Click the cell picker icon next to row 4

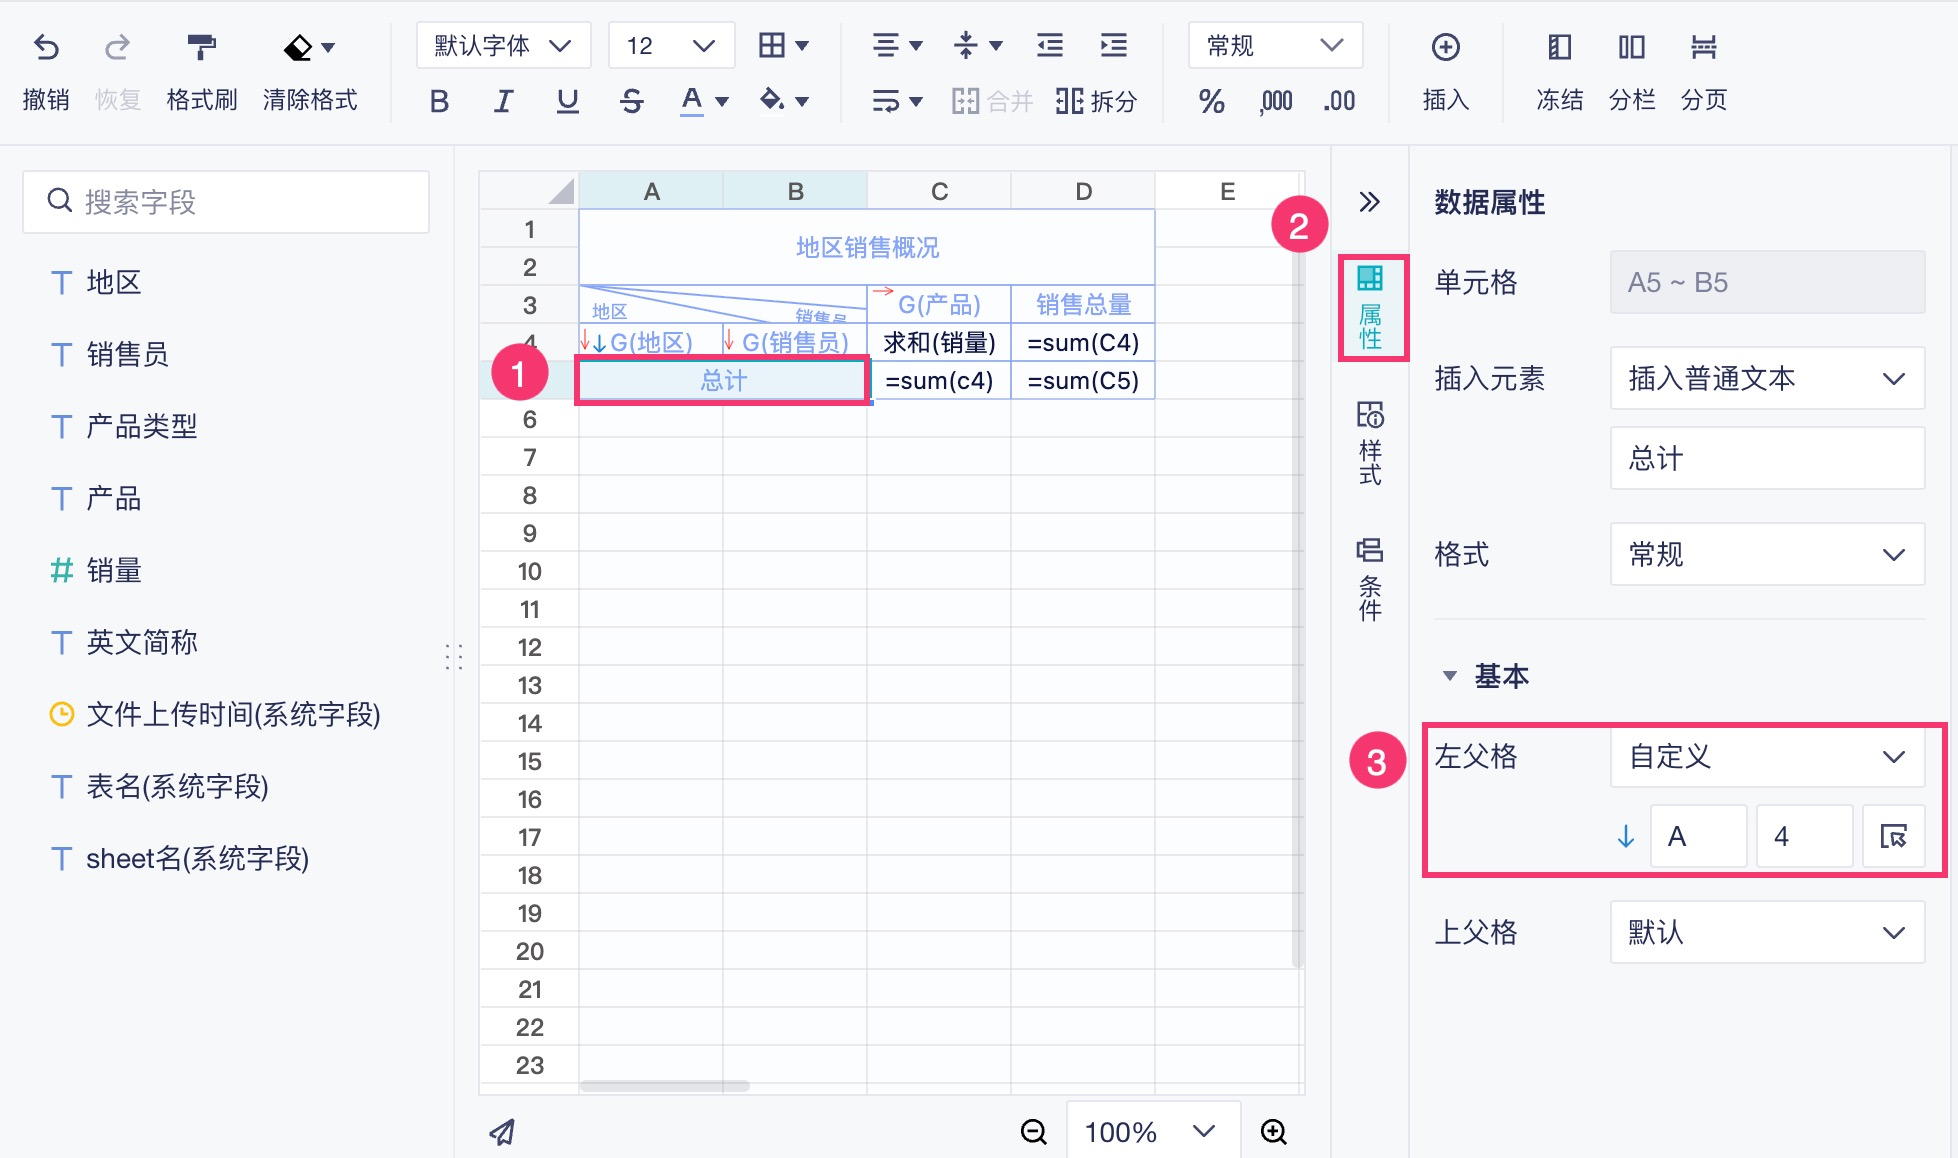pos(1893,836)
